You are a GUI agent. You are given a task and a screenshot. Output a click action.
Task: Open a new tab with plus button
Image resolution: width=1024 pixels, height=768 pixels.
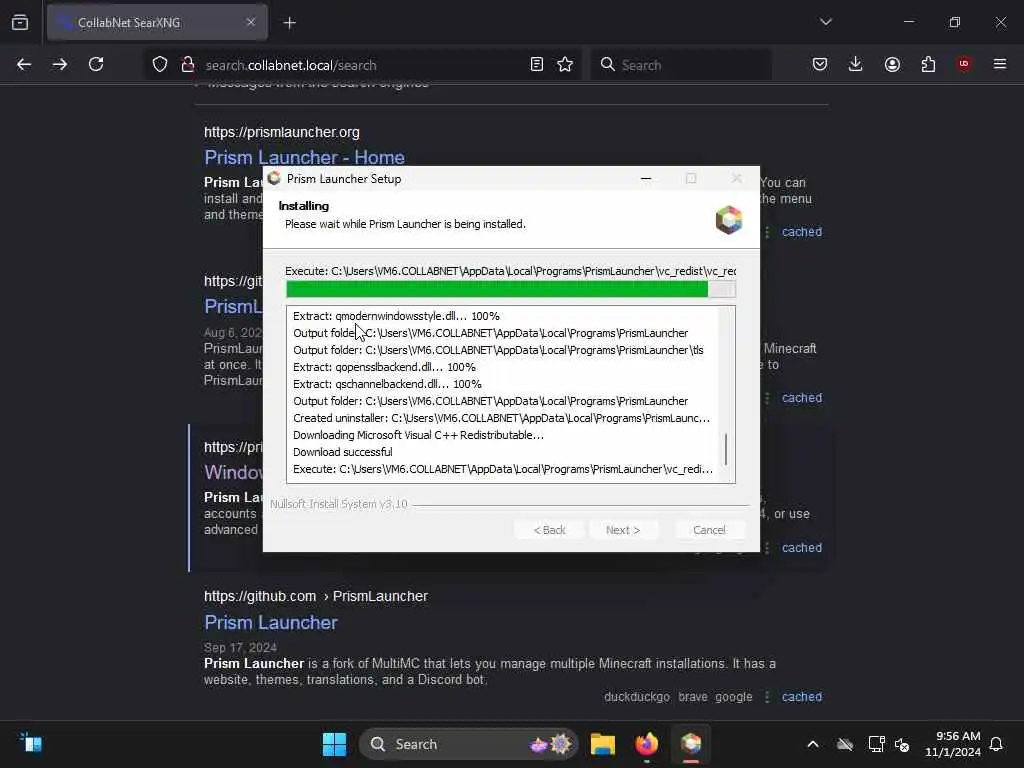coord(289,23)
